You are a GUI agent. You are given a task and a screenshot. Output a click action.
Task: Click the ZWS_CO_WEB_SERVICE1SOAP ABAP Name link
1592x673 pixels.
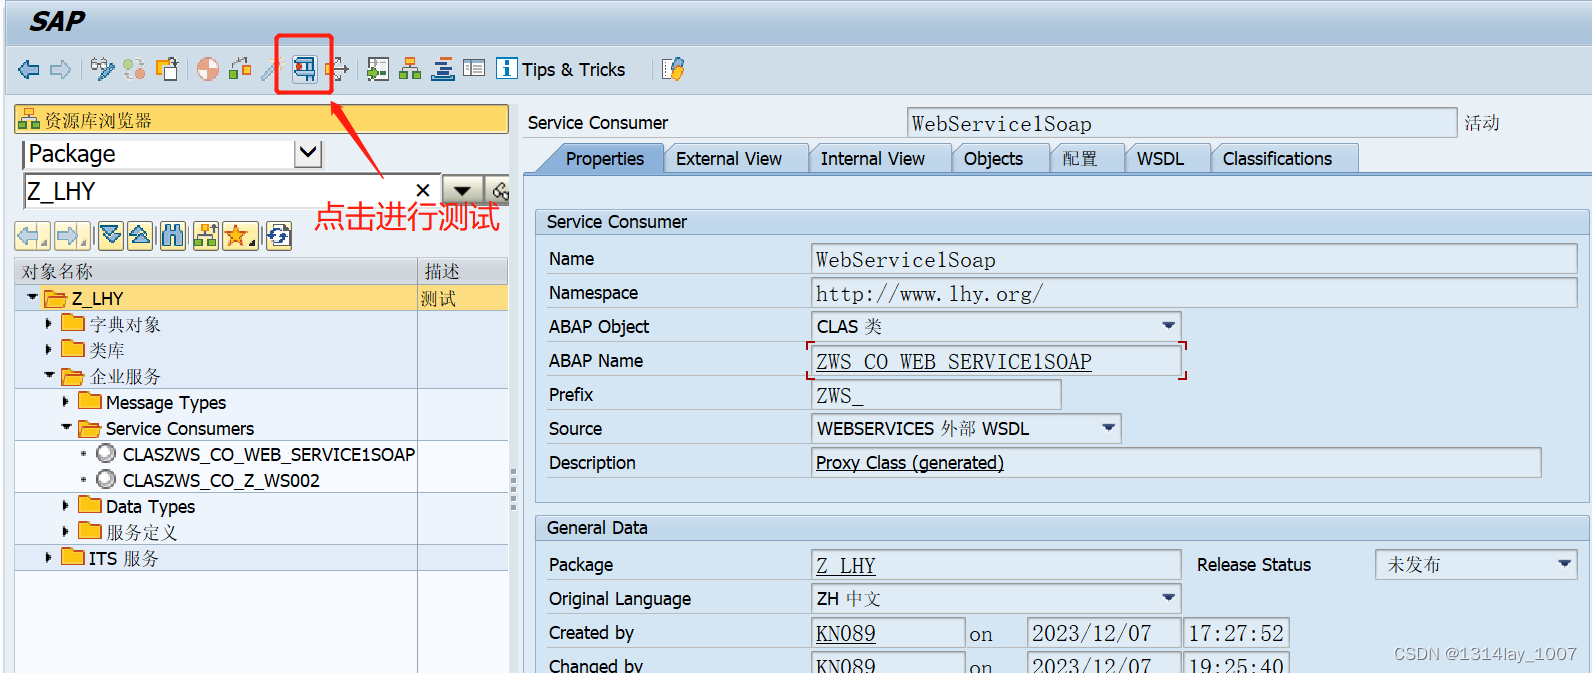pyautogui.click(x=954, y=362)
